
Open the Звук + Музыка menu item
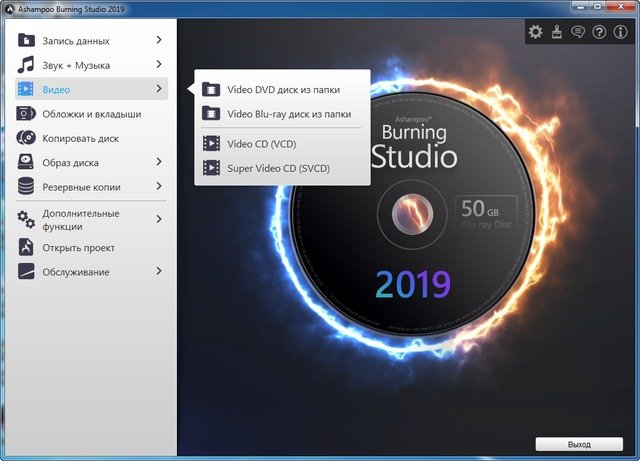(91, 65)
